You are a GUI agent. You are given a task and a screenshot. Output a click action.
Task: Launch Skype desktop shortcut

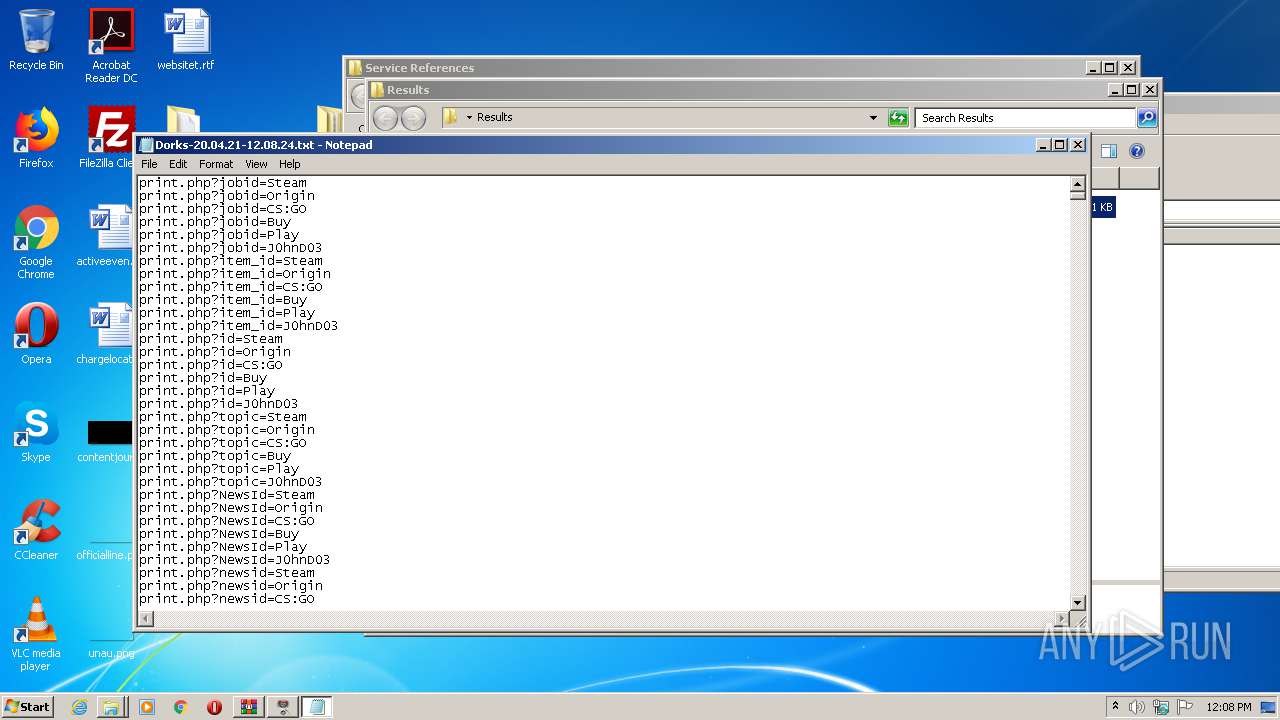pyautogui.click(x=36, y=432)
